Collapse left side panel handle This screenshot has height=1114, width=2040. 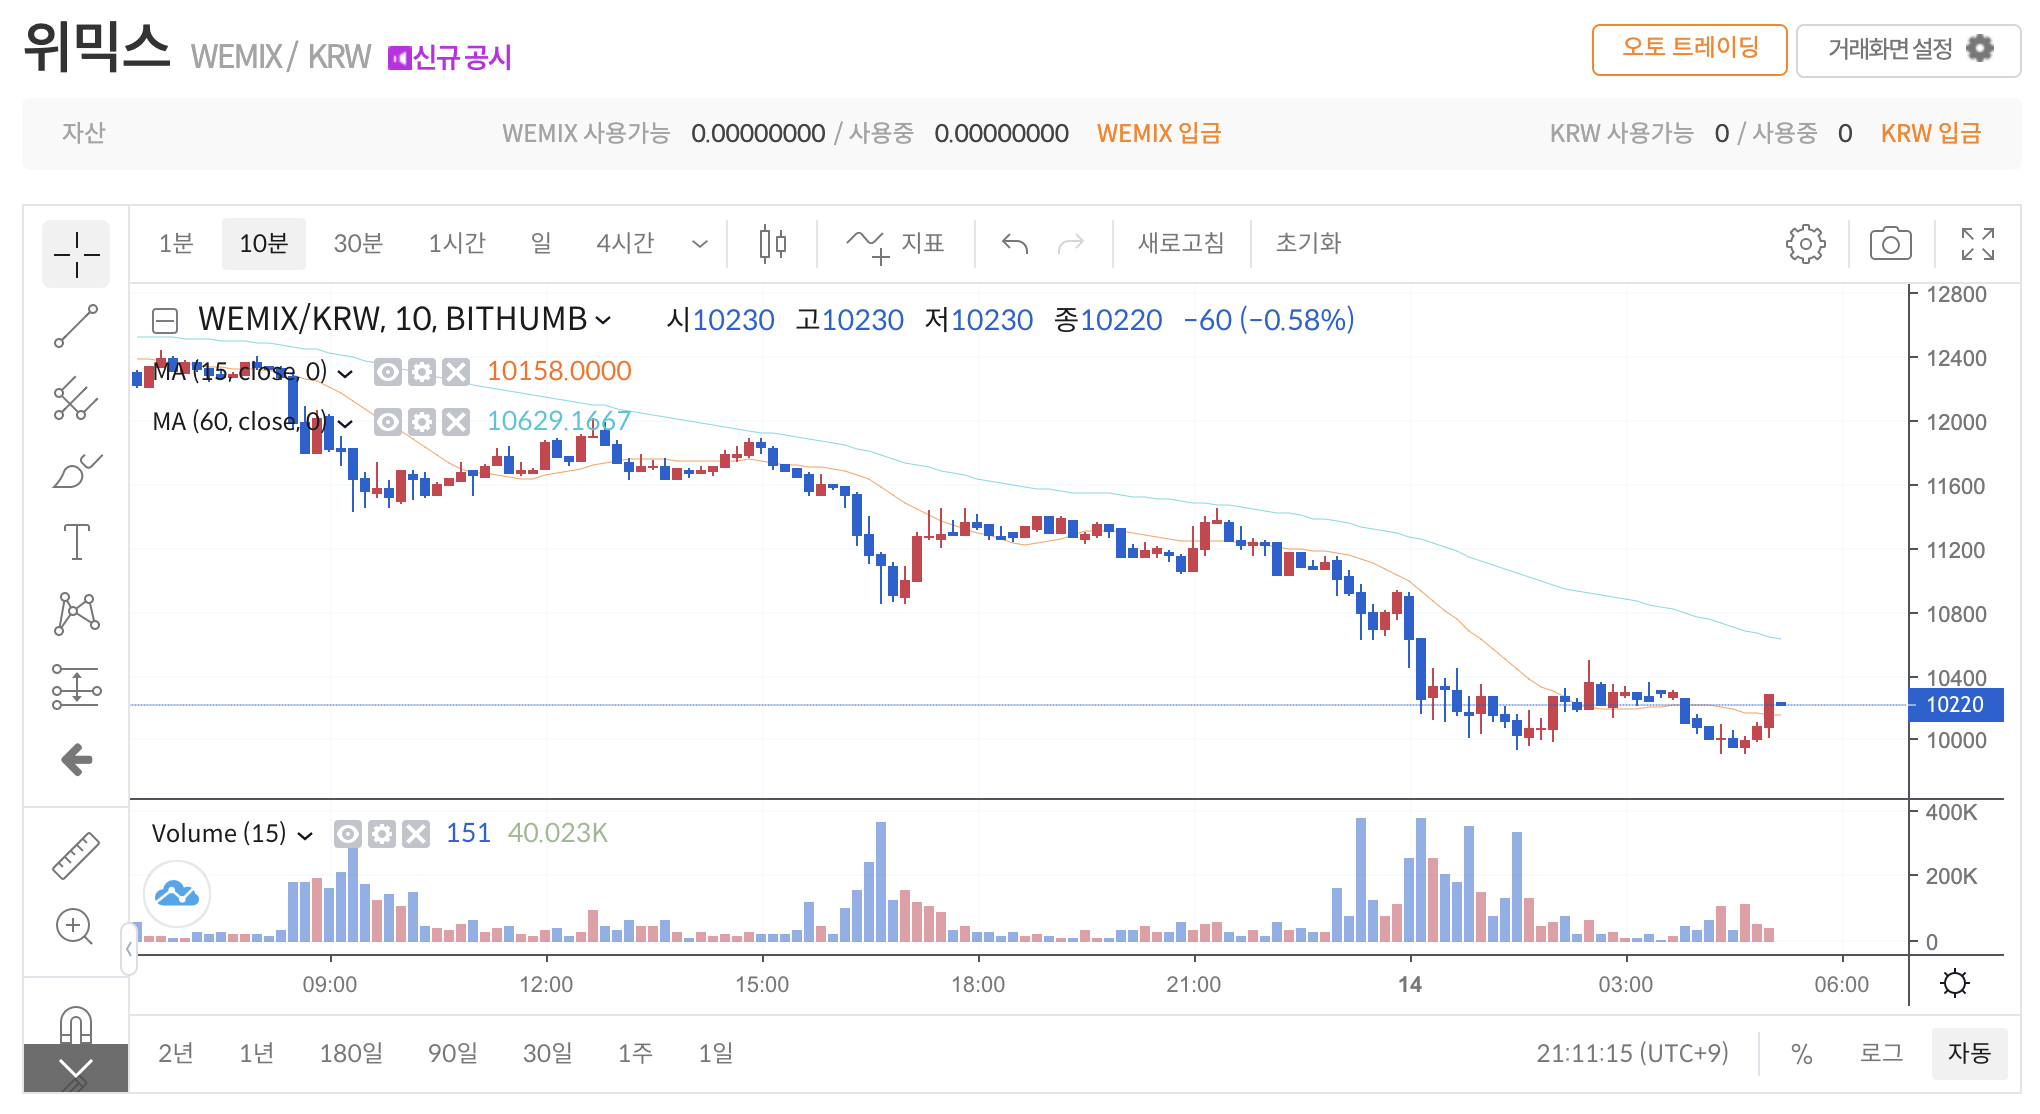point(129,948)
